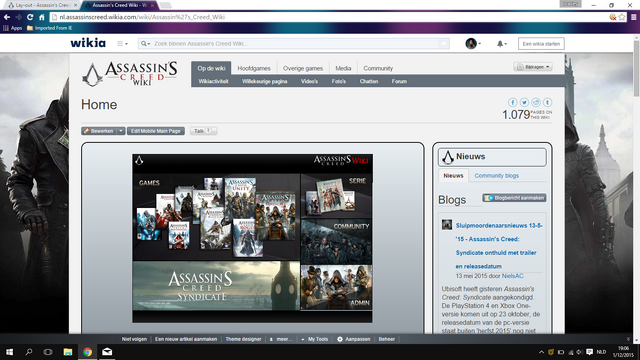This screenshot has height=360, width=640.
Task: Expand the Bewerken dropdown arrow
Action: 121,131
